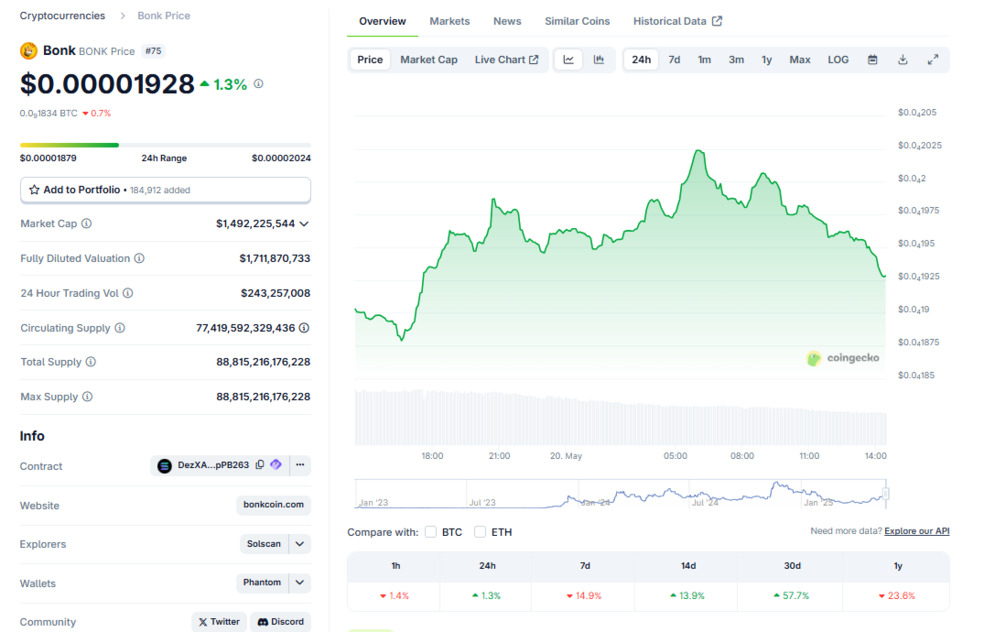Screen dimensions: 984x632
Task: Click the 30d 57.7% change value
Action: pyautogui.click(x=791, y=596)
